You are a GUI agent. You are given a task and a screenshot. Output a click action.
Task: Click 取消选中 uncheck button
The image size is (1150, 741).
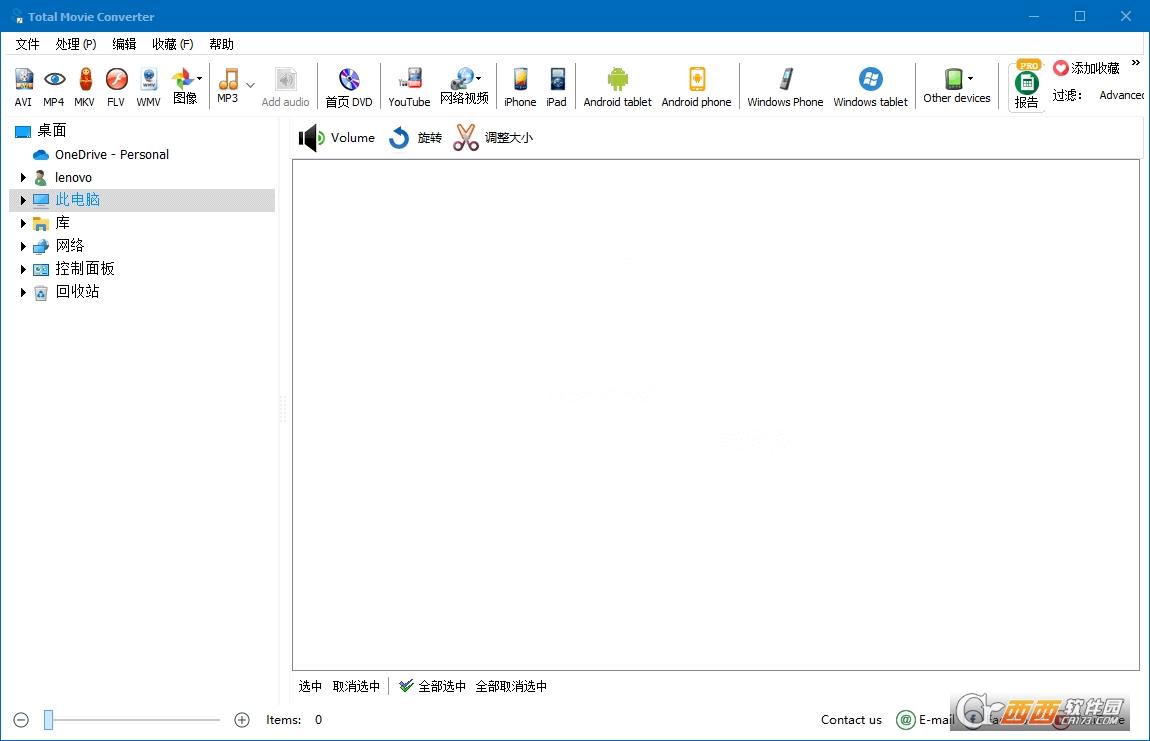coord(356,686)
